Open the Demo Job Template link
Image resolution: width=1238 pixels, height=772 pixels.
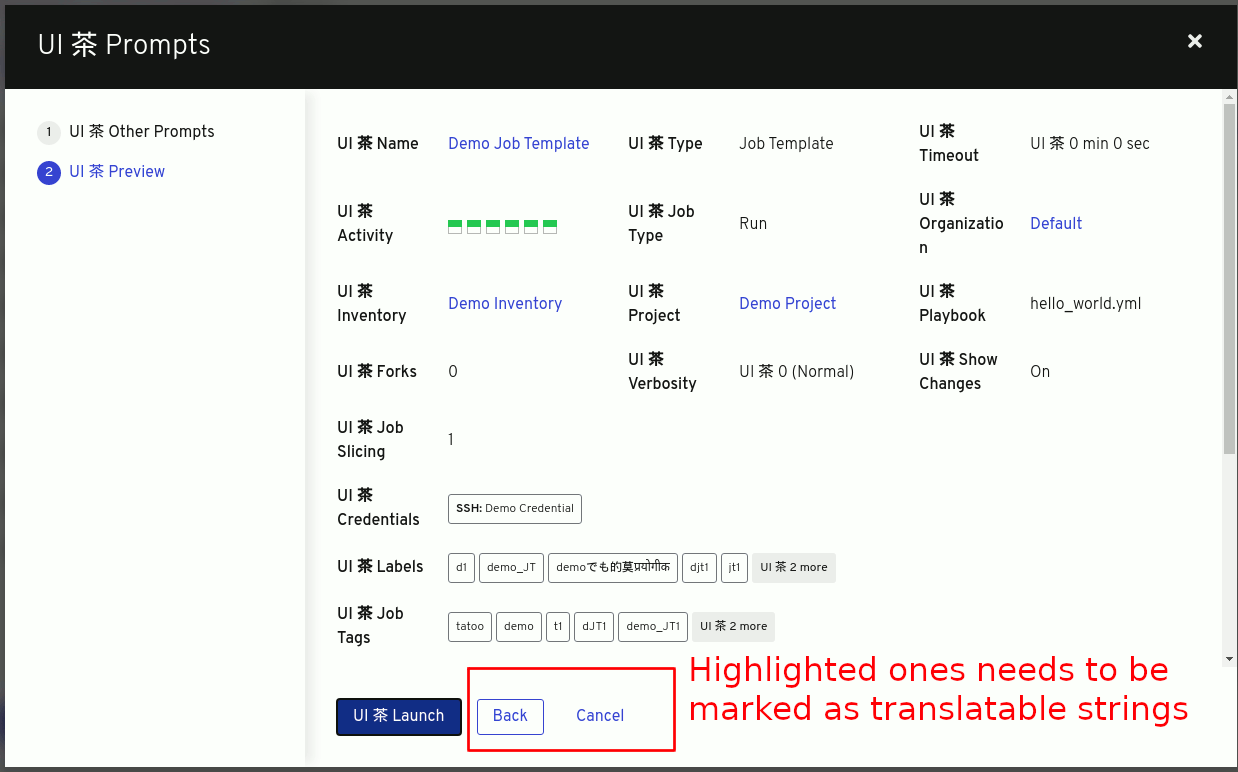pyautogui.click(x=518, y=143)
